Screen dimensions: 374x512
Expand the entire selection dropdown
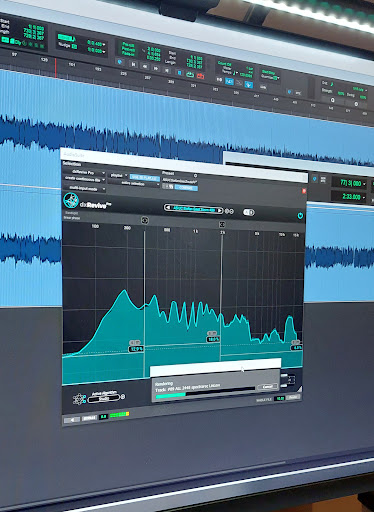(134, 184)
